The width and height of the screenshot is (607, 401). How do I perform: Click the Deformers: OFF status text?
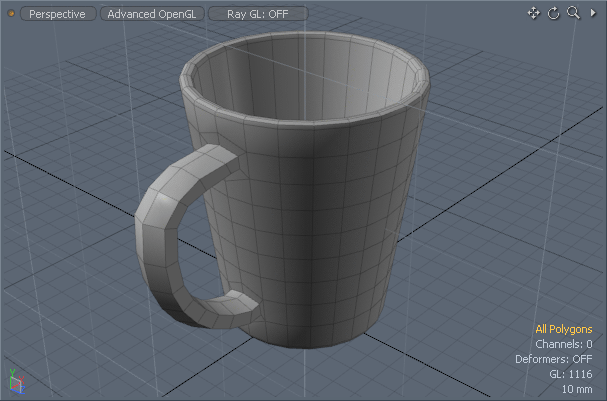pos(553,359)
